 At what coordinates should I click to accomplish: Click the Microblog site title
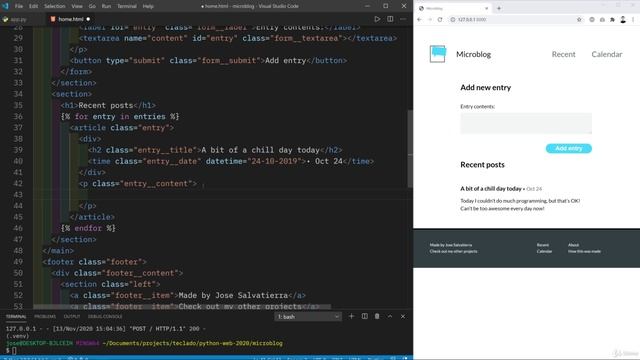click(x=473, y=54)
